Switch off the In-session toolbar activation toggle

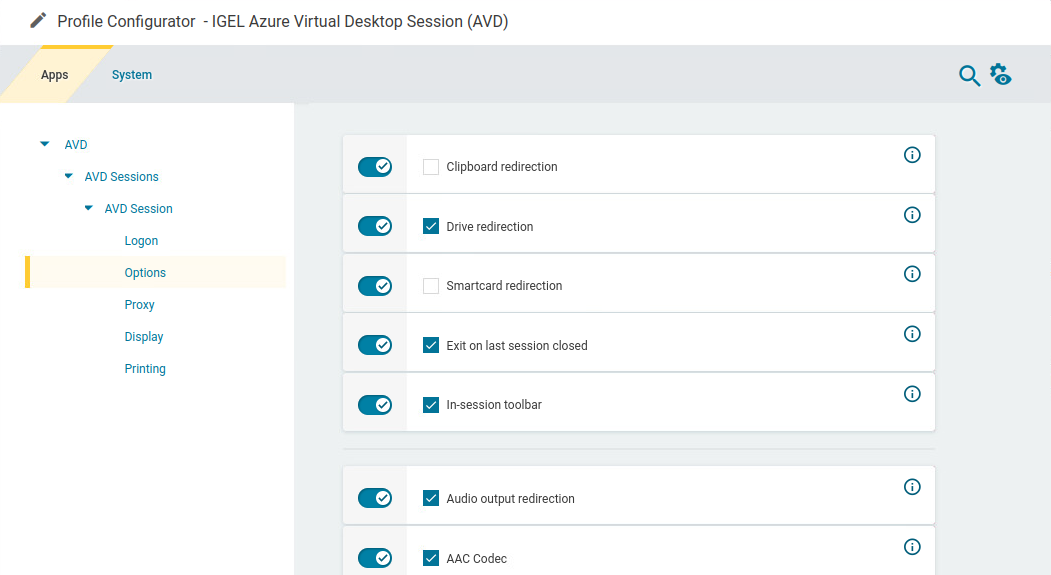click(x=375, y=405)
